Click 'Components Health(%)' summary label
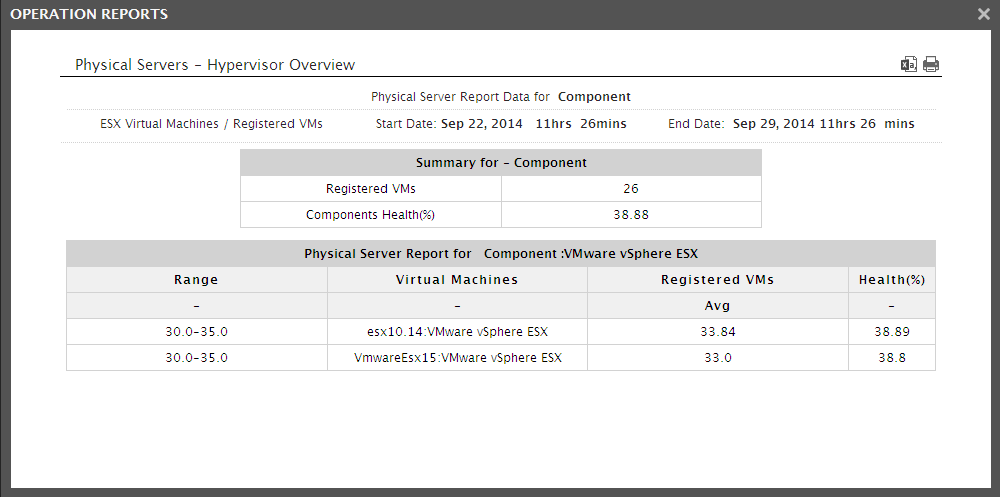This screenshot has height=497, width=1000. (x=370, y=215)
